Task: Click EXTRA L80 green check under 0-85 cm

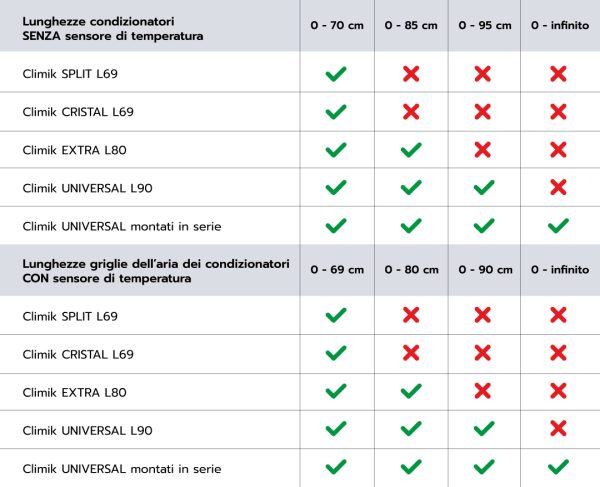Action: click(x=410, y=150)
